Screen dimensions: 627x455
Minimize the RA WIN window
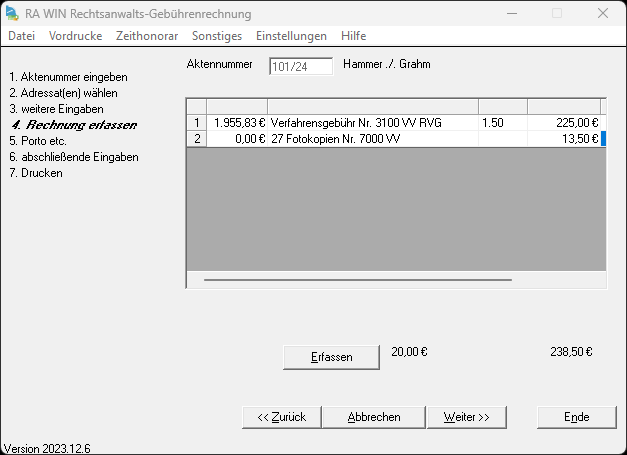(512, 13)
